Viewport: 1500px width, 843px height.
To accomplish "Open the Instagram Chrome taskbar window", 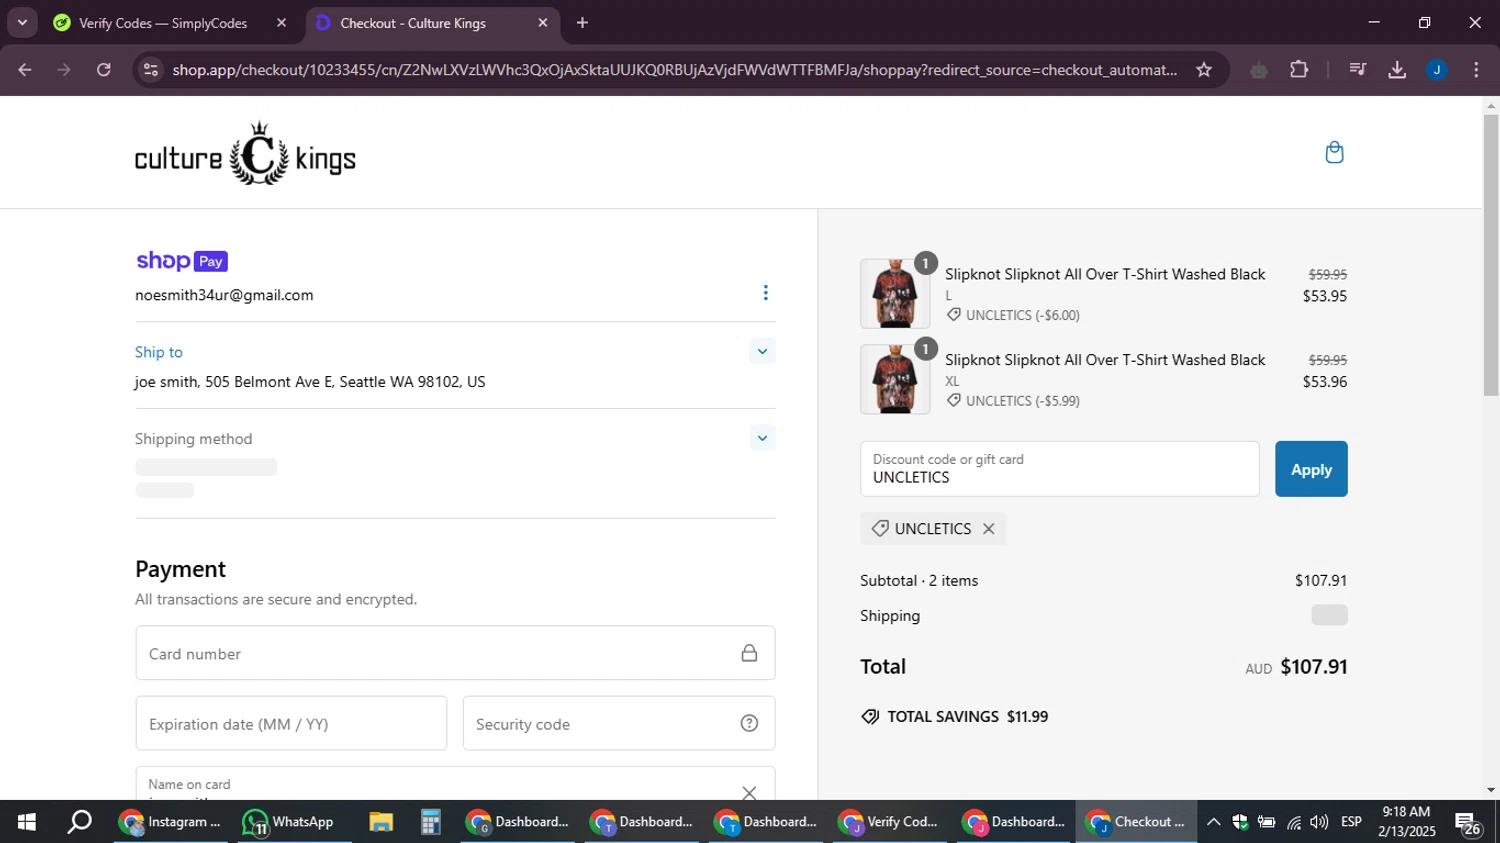I will point(170,822).
